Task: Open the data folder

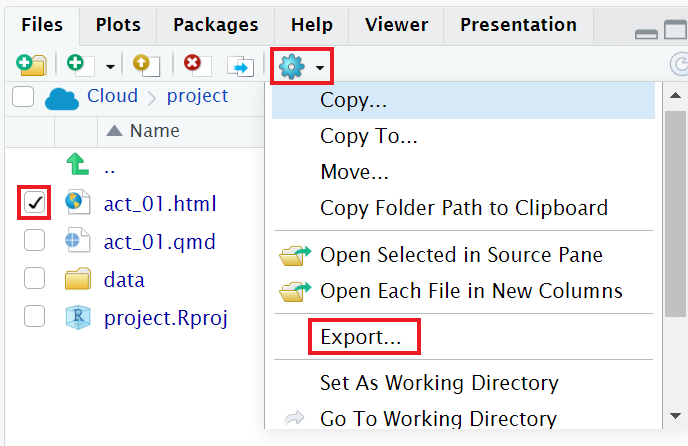Action: (124, 280)
